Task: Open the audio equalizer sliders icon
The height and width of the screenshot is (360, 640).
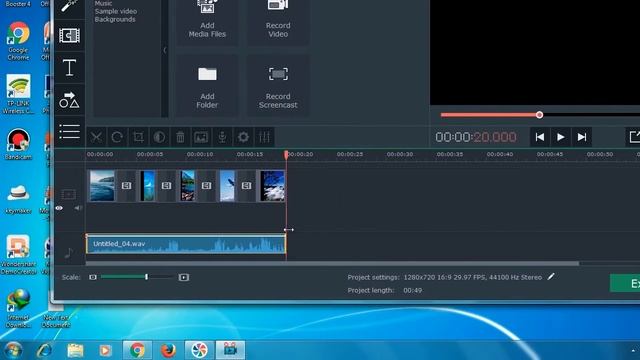Action: pos(264,137)
